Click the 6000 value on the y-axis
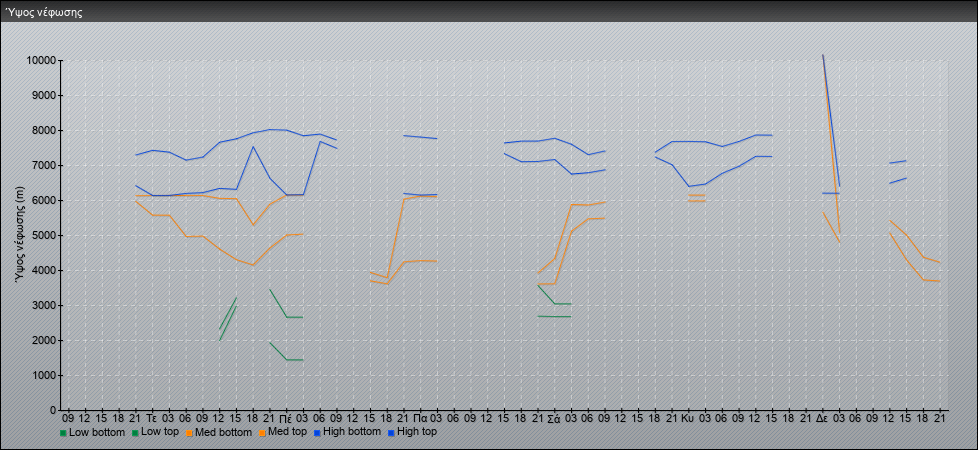Viewport: 978px width, 450px height. [43, 200]
